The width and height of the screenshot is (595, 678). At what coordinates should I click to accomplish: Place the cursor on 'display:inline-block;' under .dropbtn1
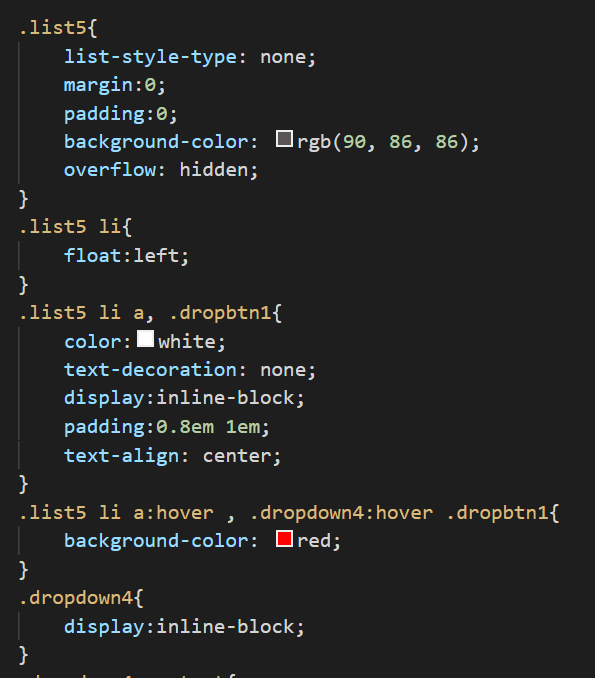tap(184, 398)
